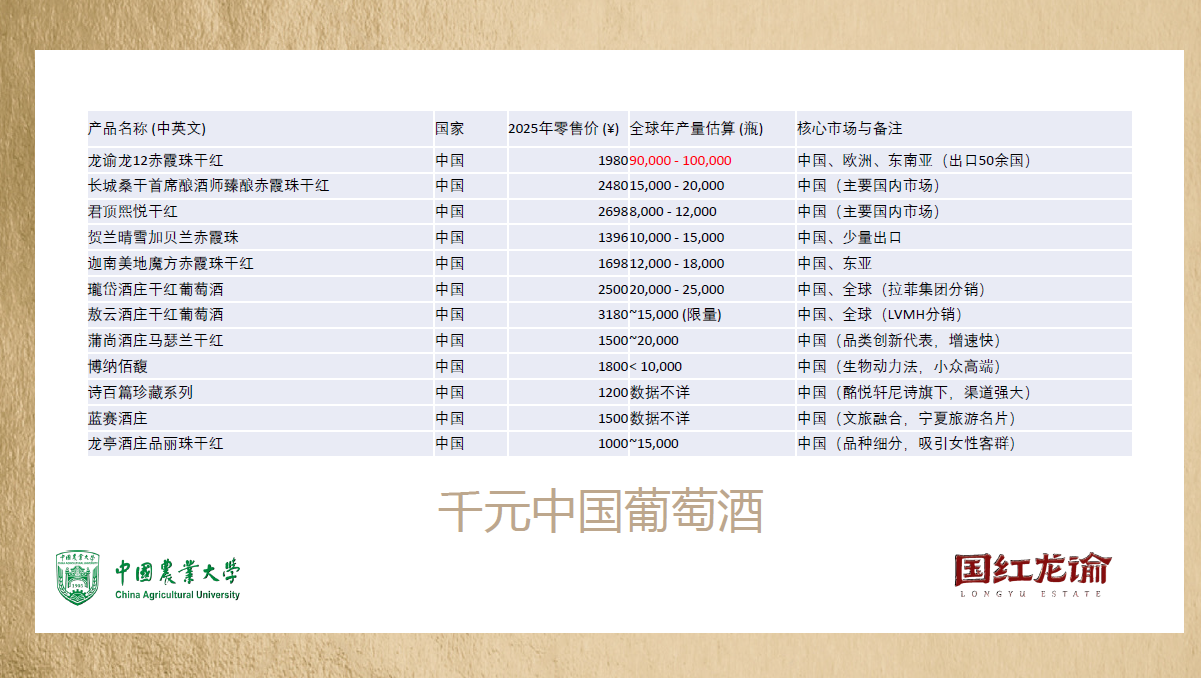The width and height of the screenshot is (1201, 678).
Task: Click the price 2500 in the 瓏岱酒庄 row
Action: click(x=613, y=290)
